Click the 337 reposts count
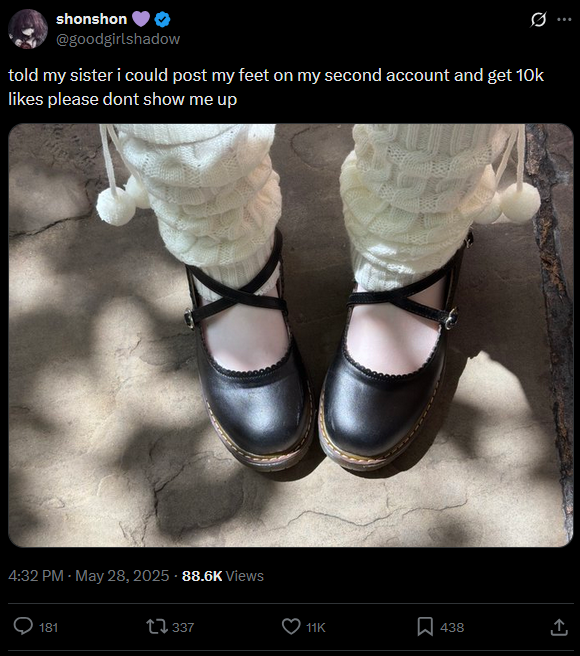This screenshot has width=580, height=656. (183, 627)
